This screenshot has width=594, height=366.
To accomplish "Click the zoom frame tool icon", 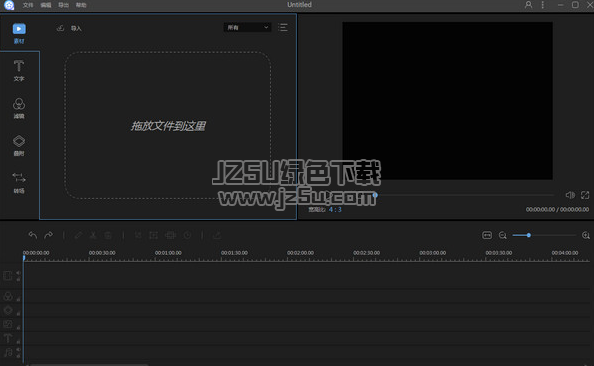I will [x=153, y=235].
